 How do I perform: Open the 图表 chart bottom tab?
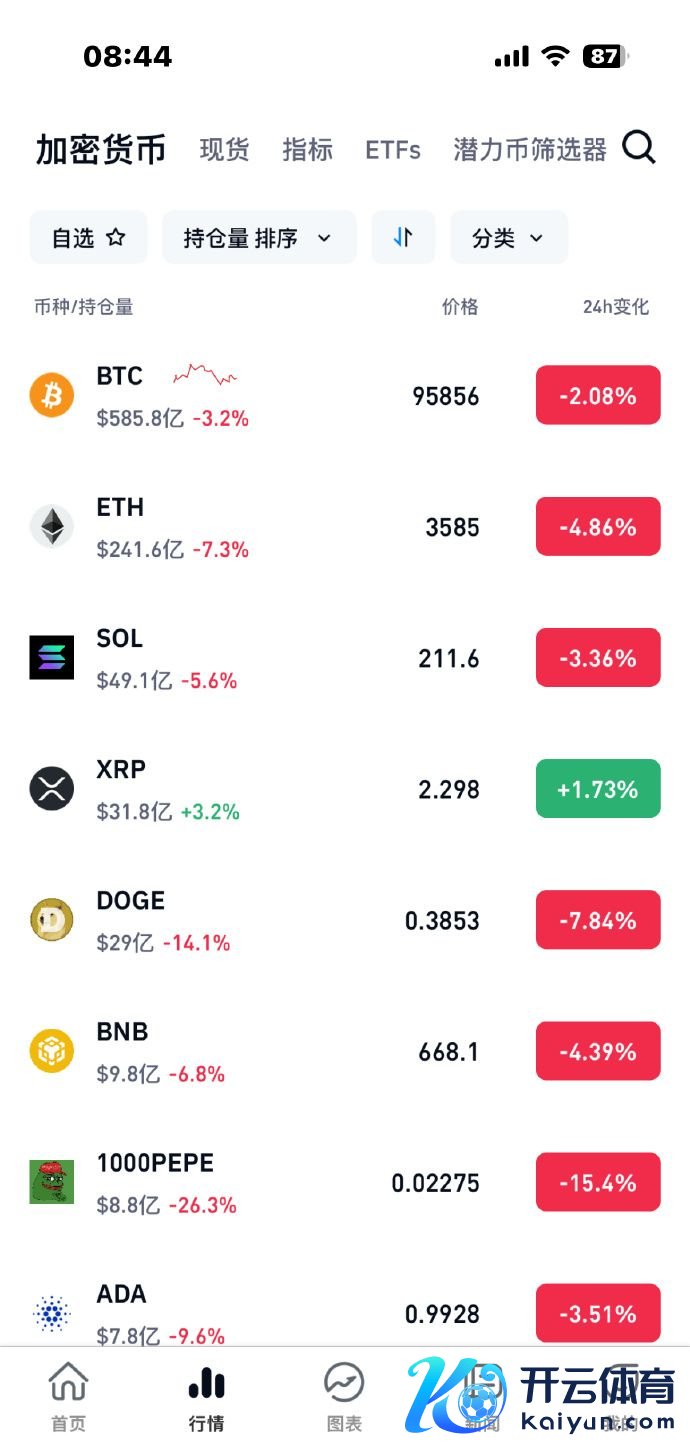[x=344, y=1396]
